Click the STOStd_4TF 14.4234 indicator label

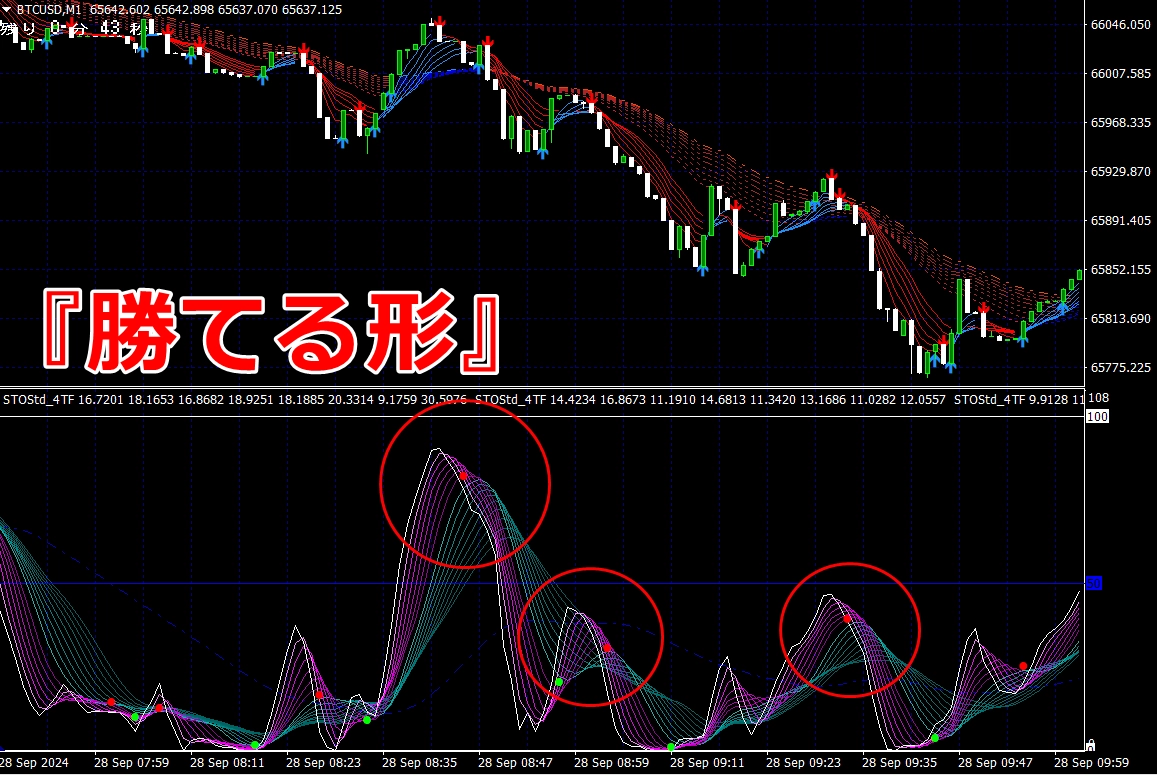coord(535,400)
